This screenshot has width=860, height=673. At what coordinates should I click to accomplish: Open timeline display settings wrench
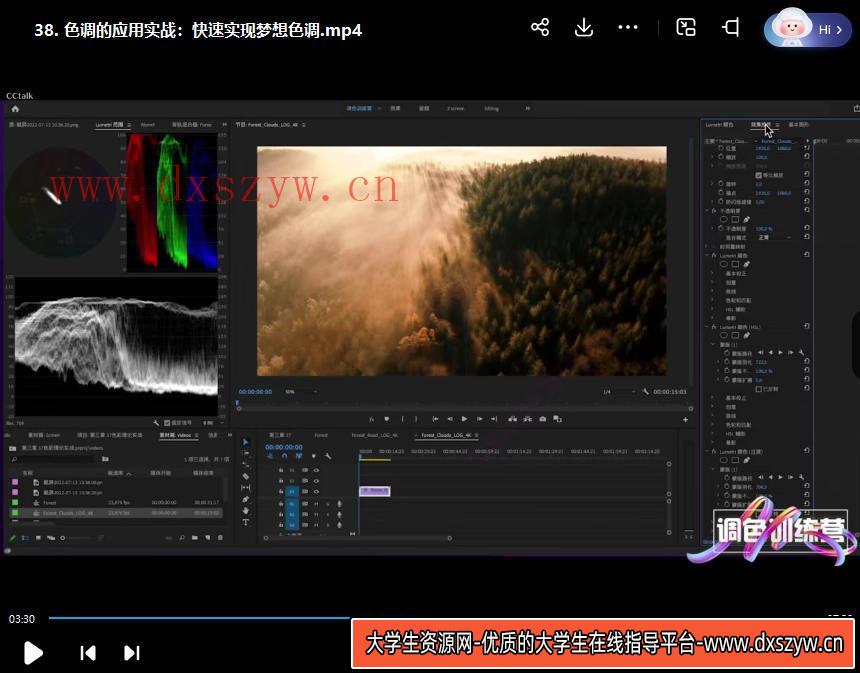click(x=328, y=456)
